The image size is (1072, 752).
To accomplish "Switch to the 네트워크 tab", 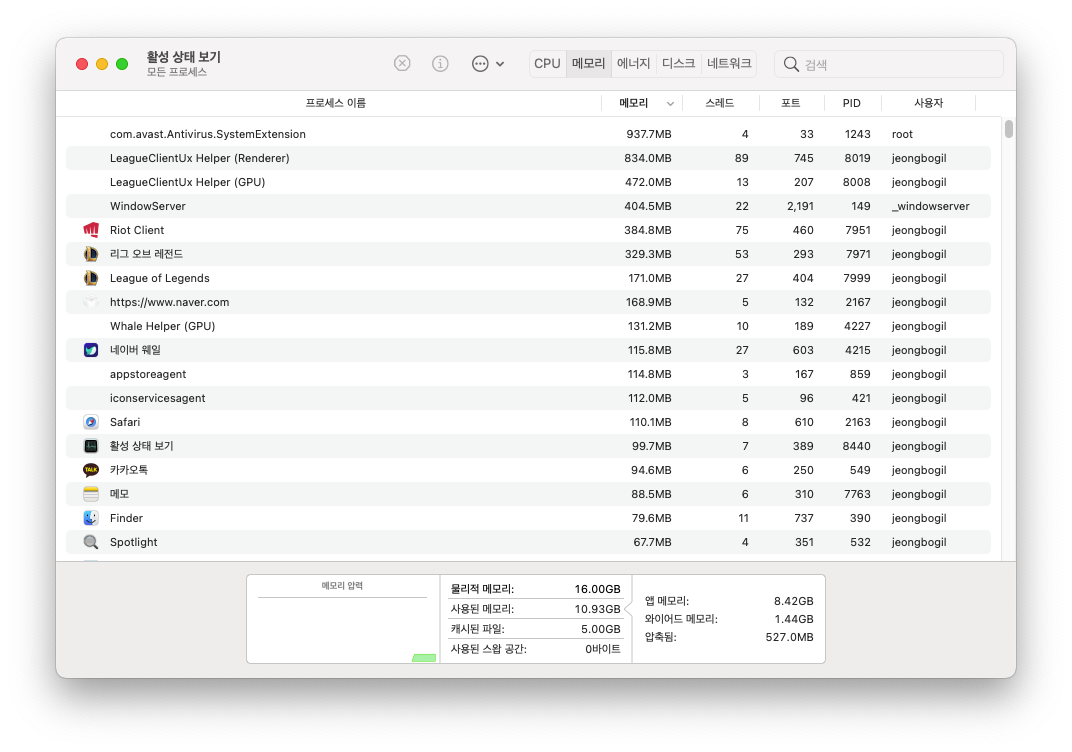I will pos(729,64).
